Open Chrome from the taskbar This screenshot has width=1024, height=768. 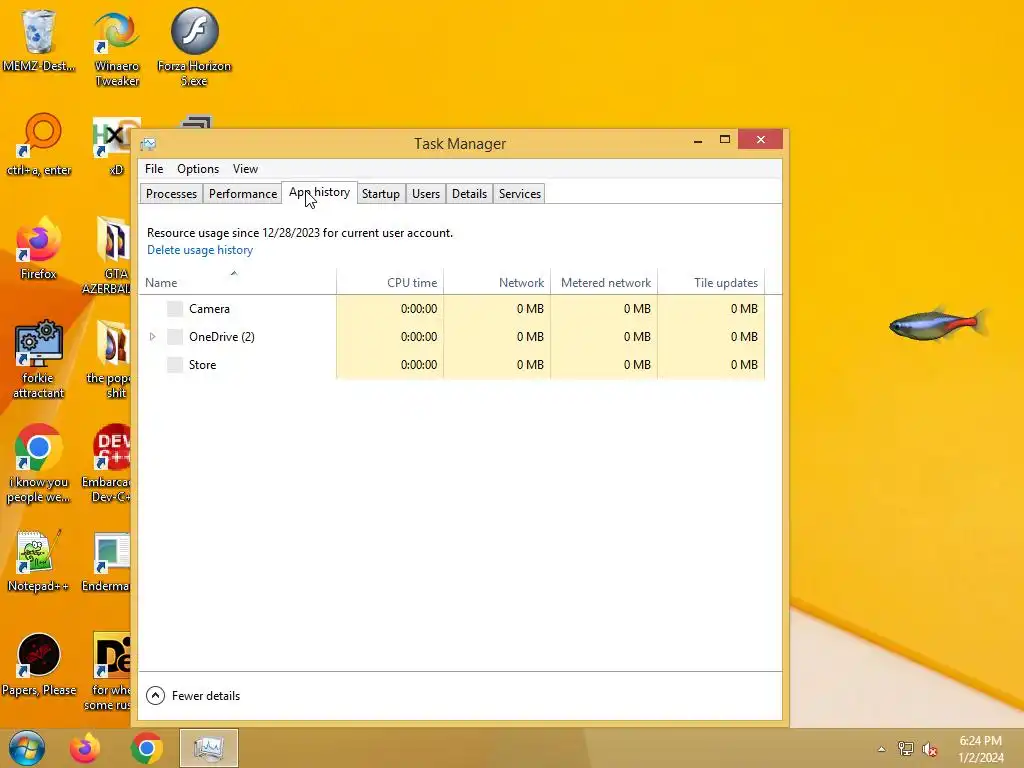click(x=146, y=748)
